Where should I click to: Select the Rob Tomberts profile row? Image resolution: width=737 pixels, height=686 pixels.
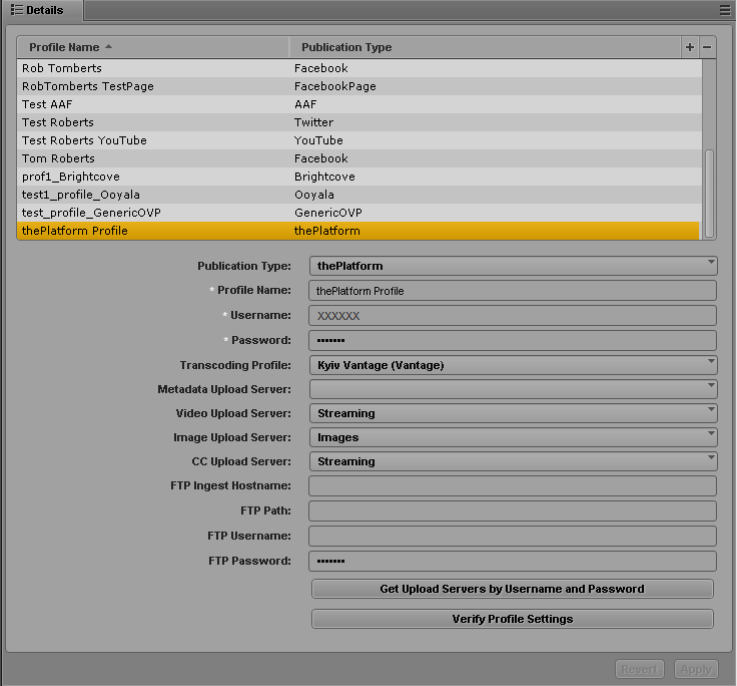[360, 68]
